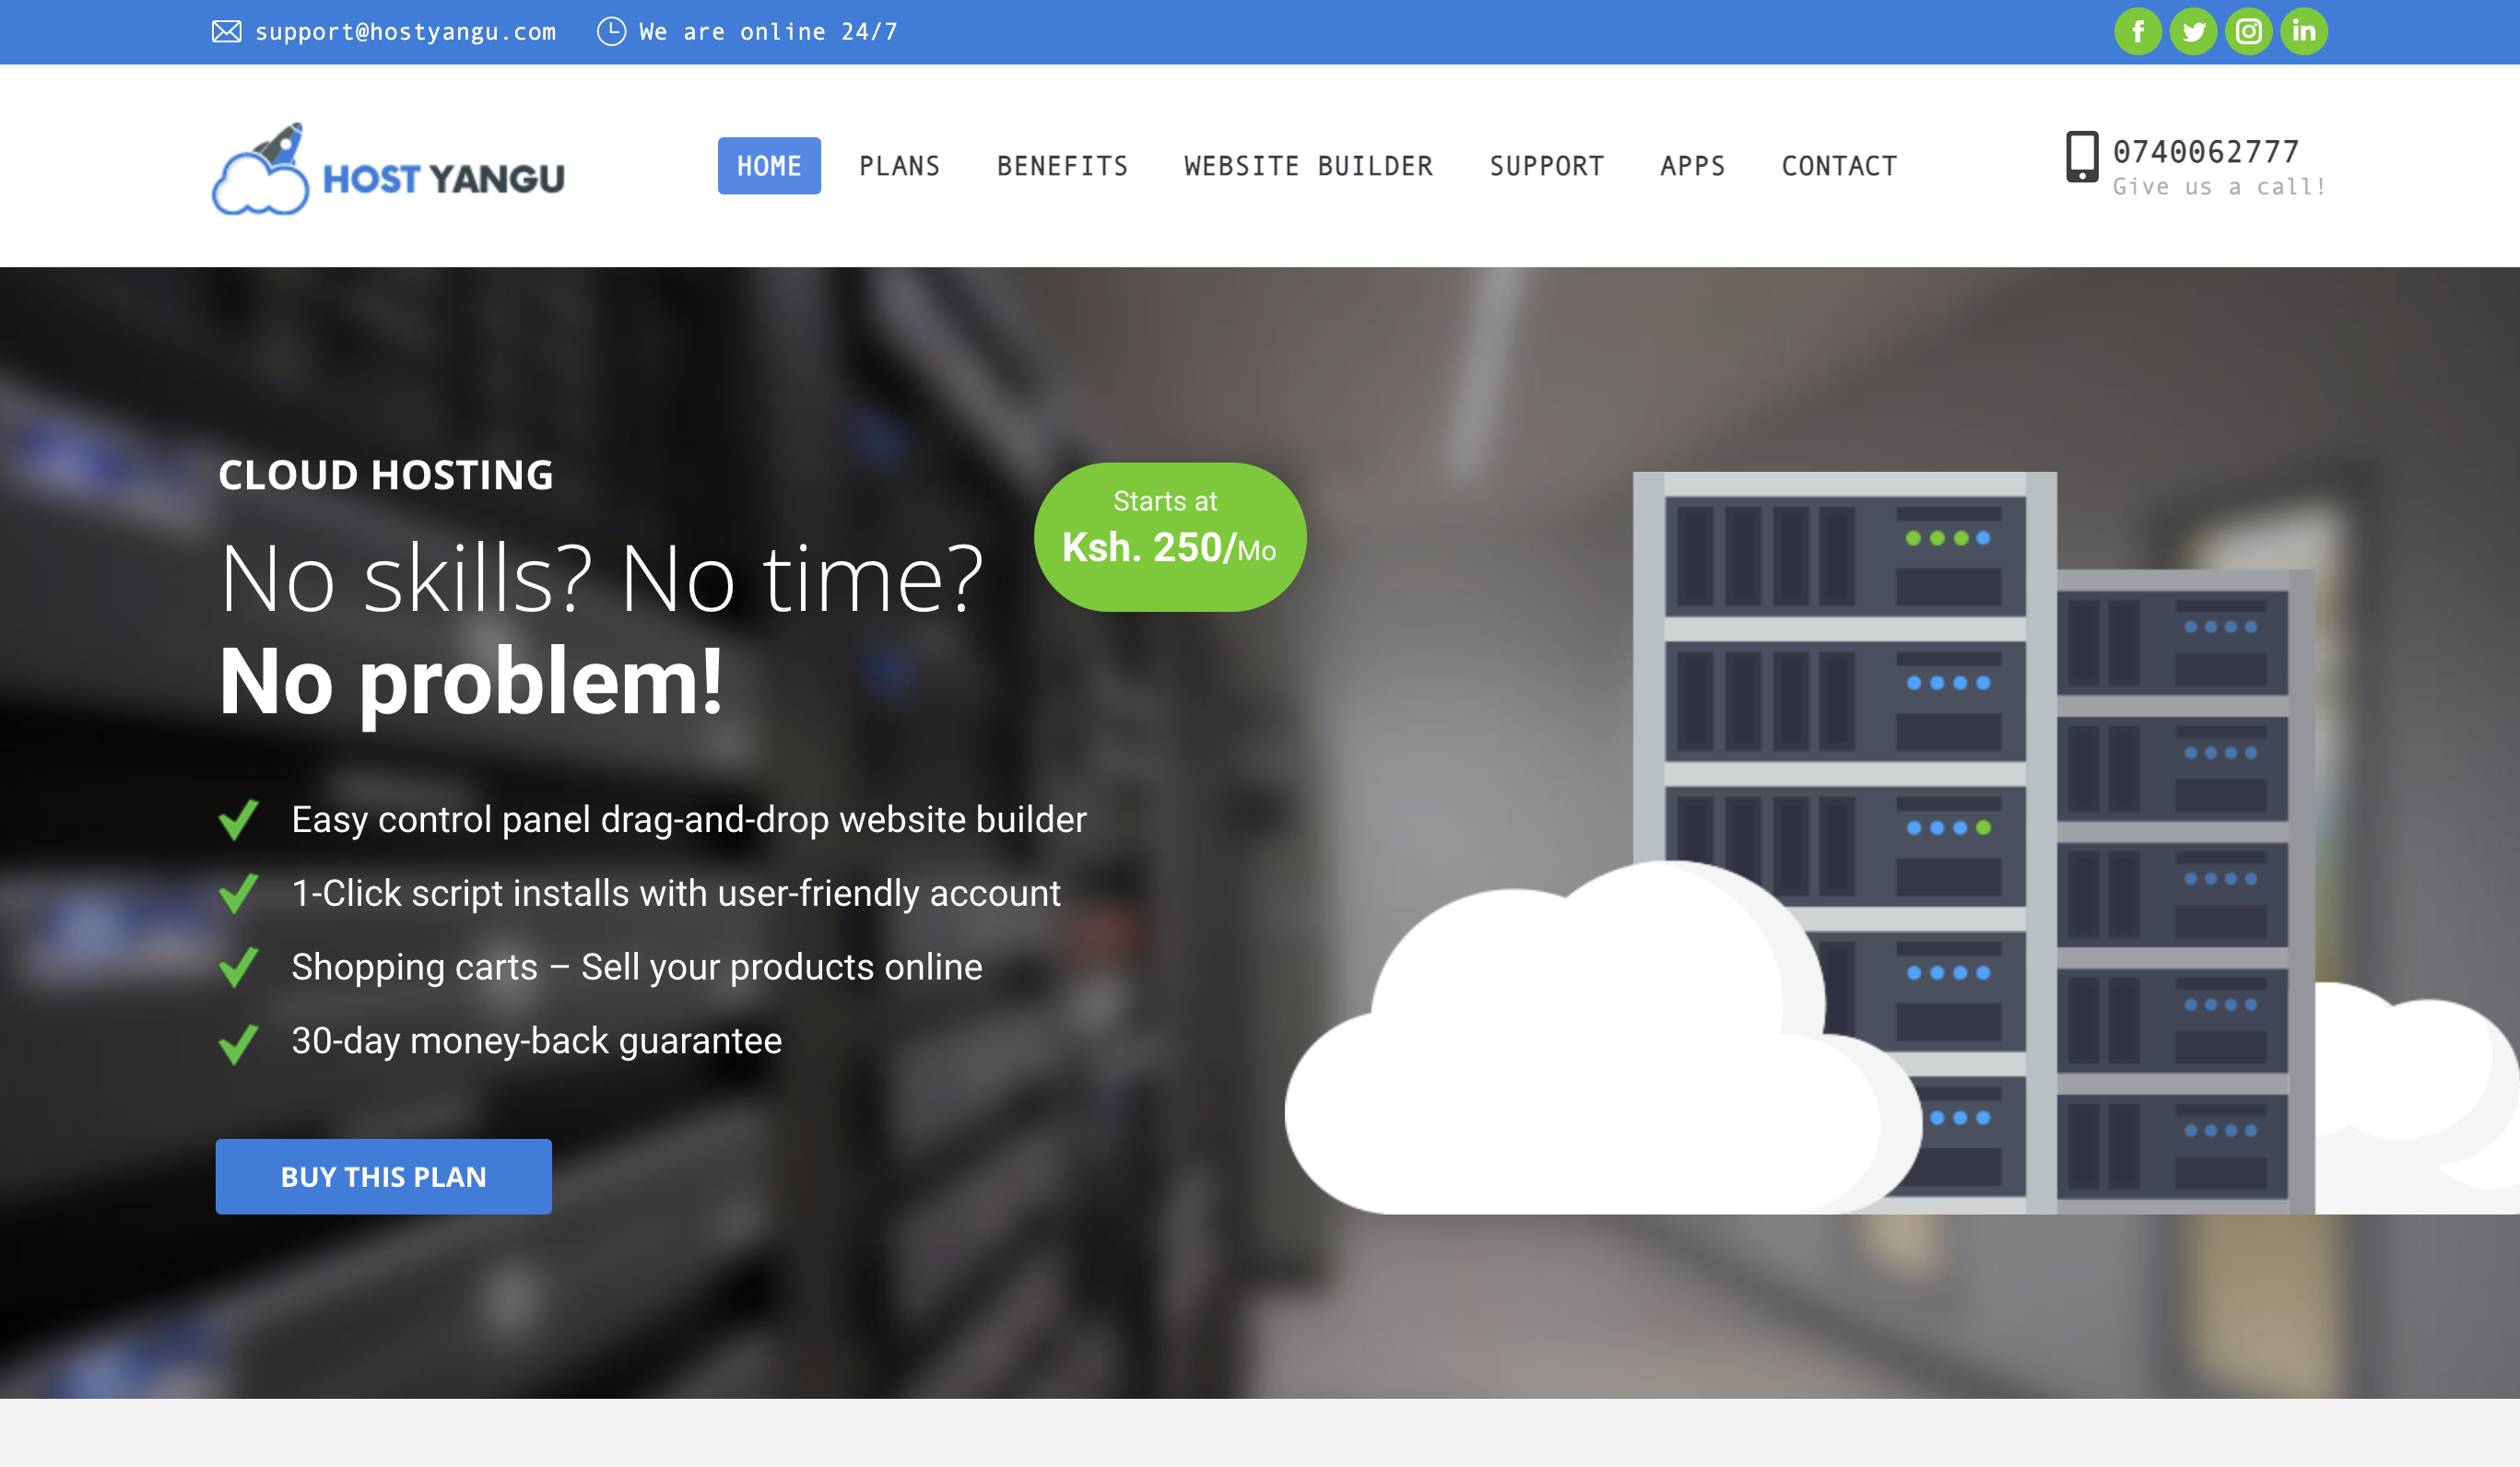Go to the Plans menu item

click(899, 166)
